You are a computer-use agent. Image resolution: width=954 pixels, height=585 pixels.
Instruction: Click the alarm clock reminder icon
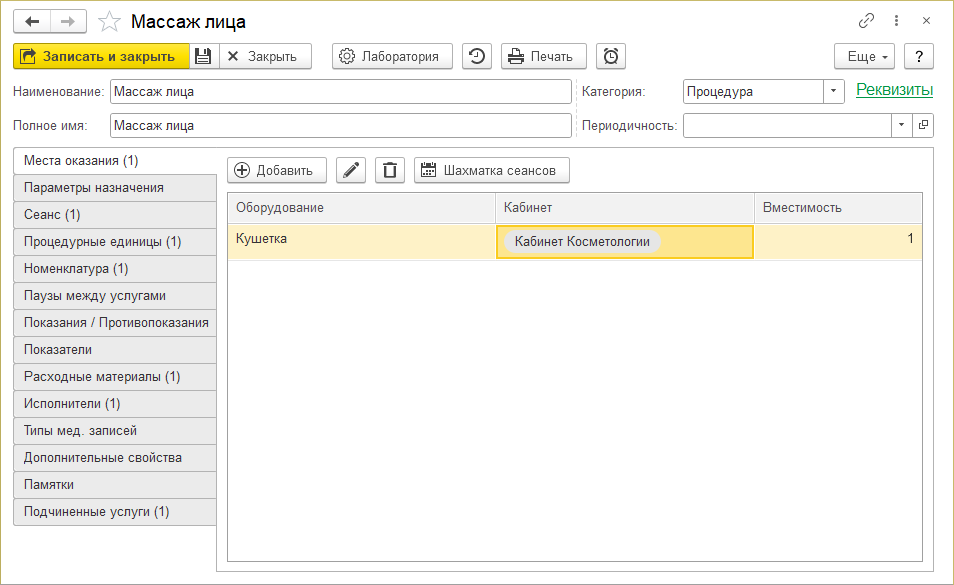611,56
